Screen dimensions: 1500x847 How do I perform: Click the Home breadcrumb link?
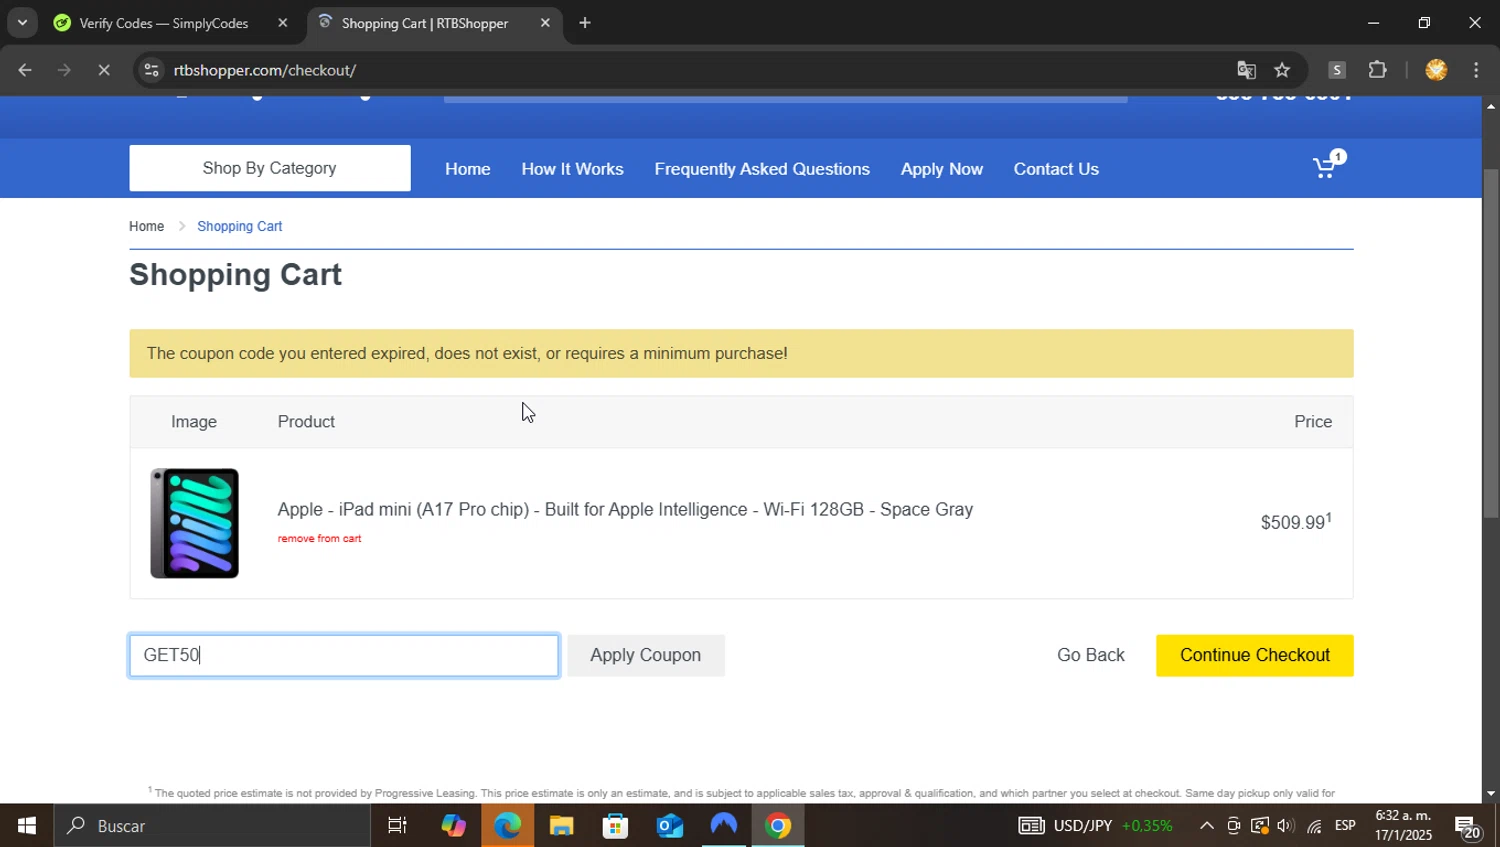tap(146, 226)
